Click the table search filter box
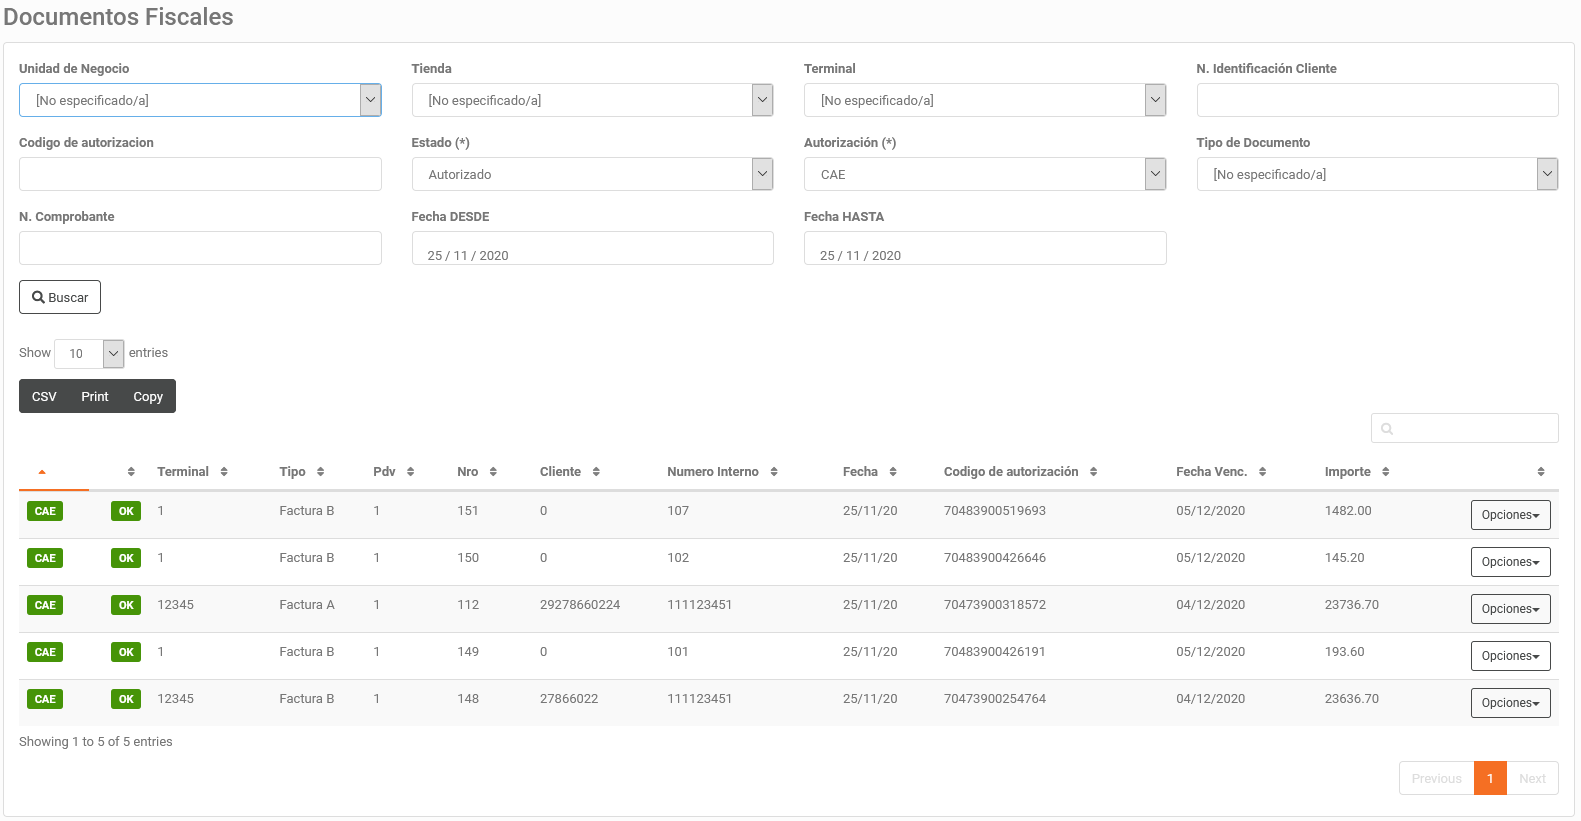This screenshot has width=1581, height=821. tap(1464, 428)
